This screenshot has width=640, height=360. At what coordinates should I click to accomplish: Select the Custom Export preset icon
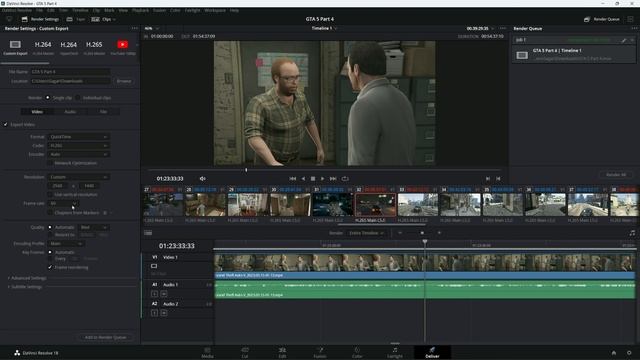tap(16, 44)
